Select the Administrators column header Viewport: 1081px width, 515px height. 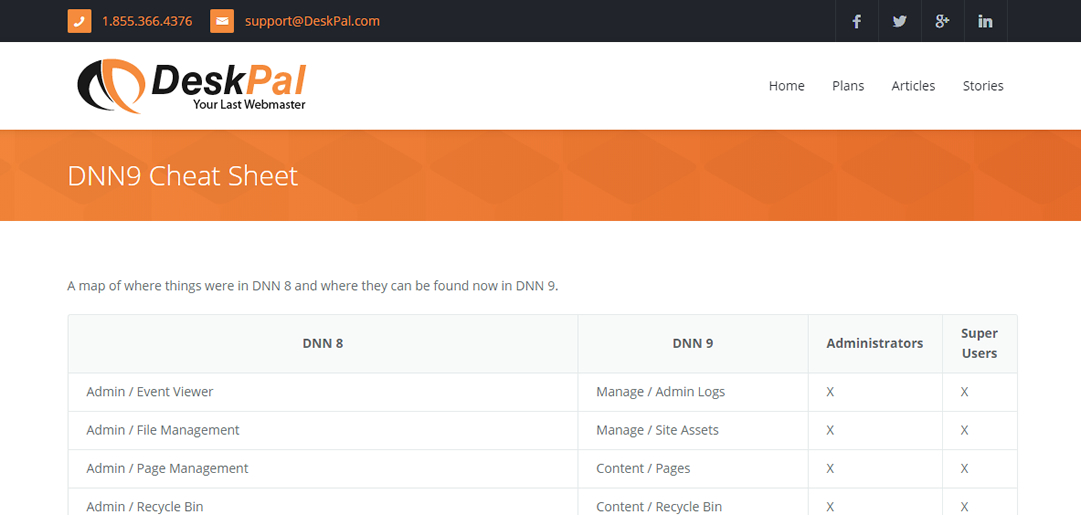coord(875,344)
